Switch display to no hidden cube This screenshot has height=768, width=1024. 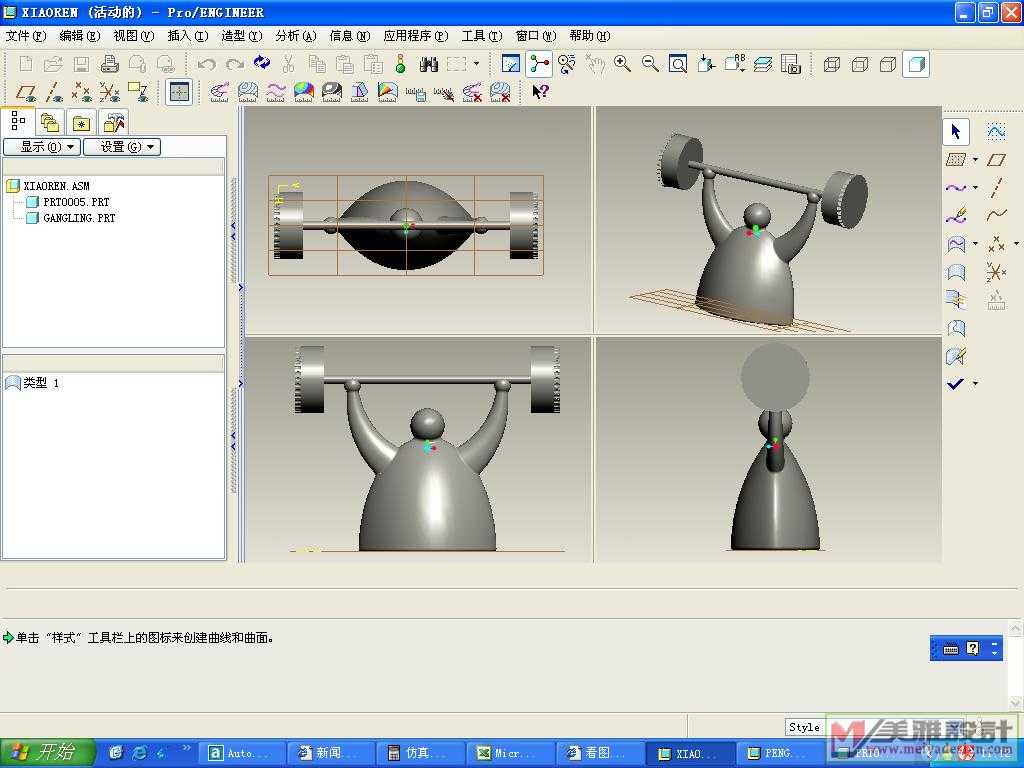point(888,64)
